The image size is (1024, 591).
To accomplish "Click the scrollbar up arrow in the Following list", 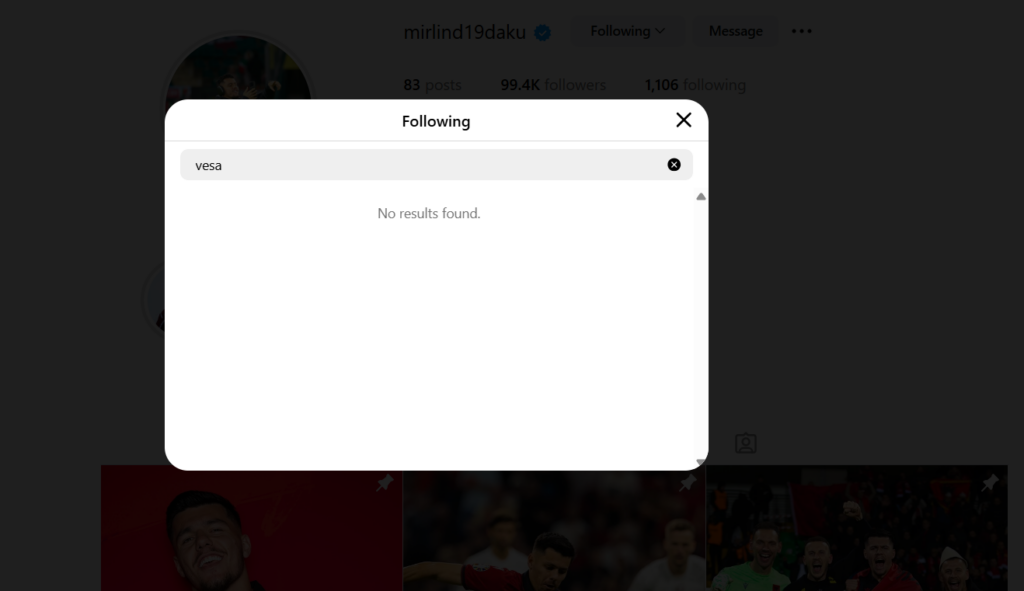I will tap(701, 197).
